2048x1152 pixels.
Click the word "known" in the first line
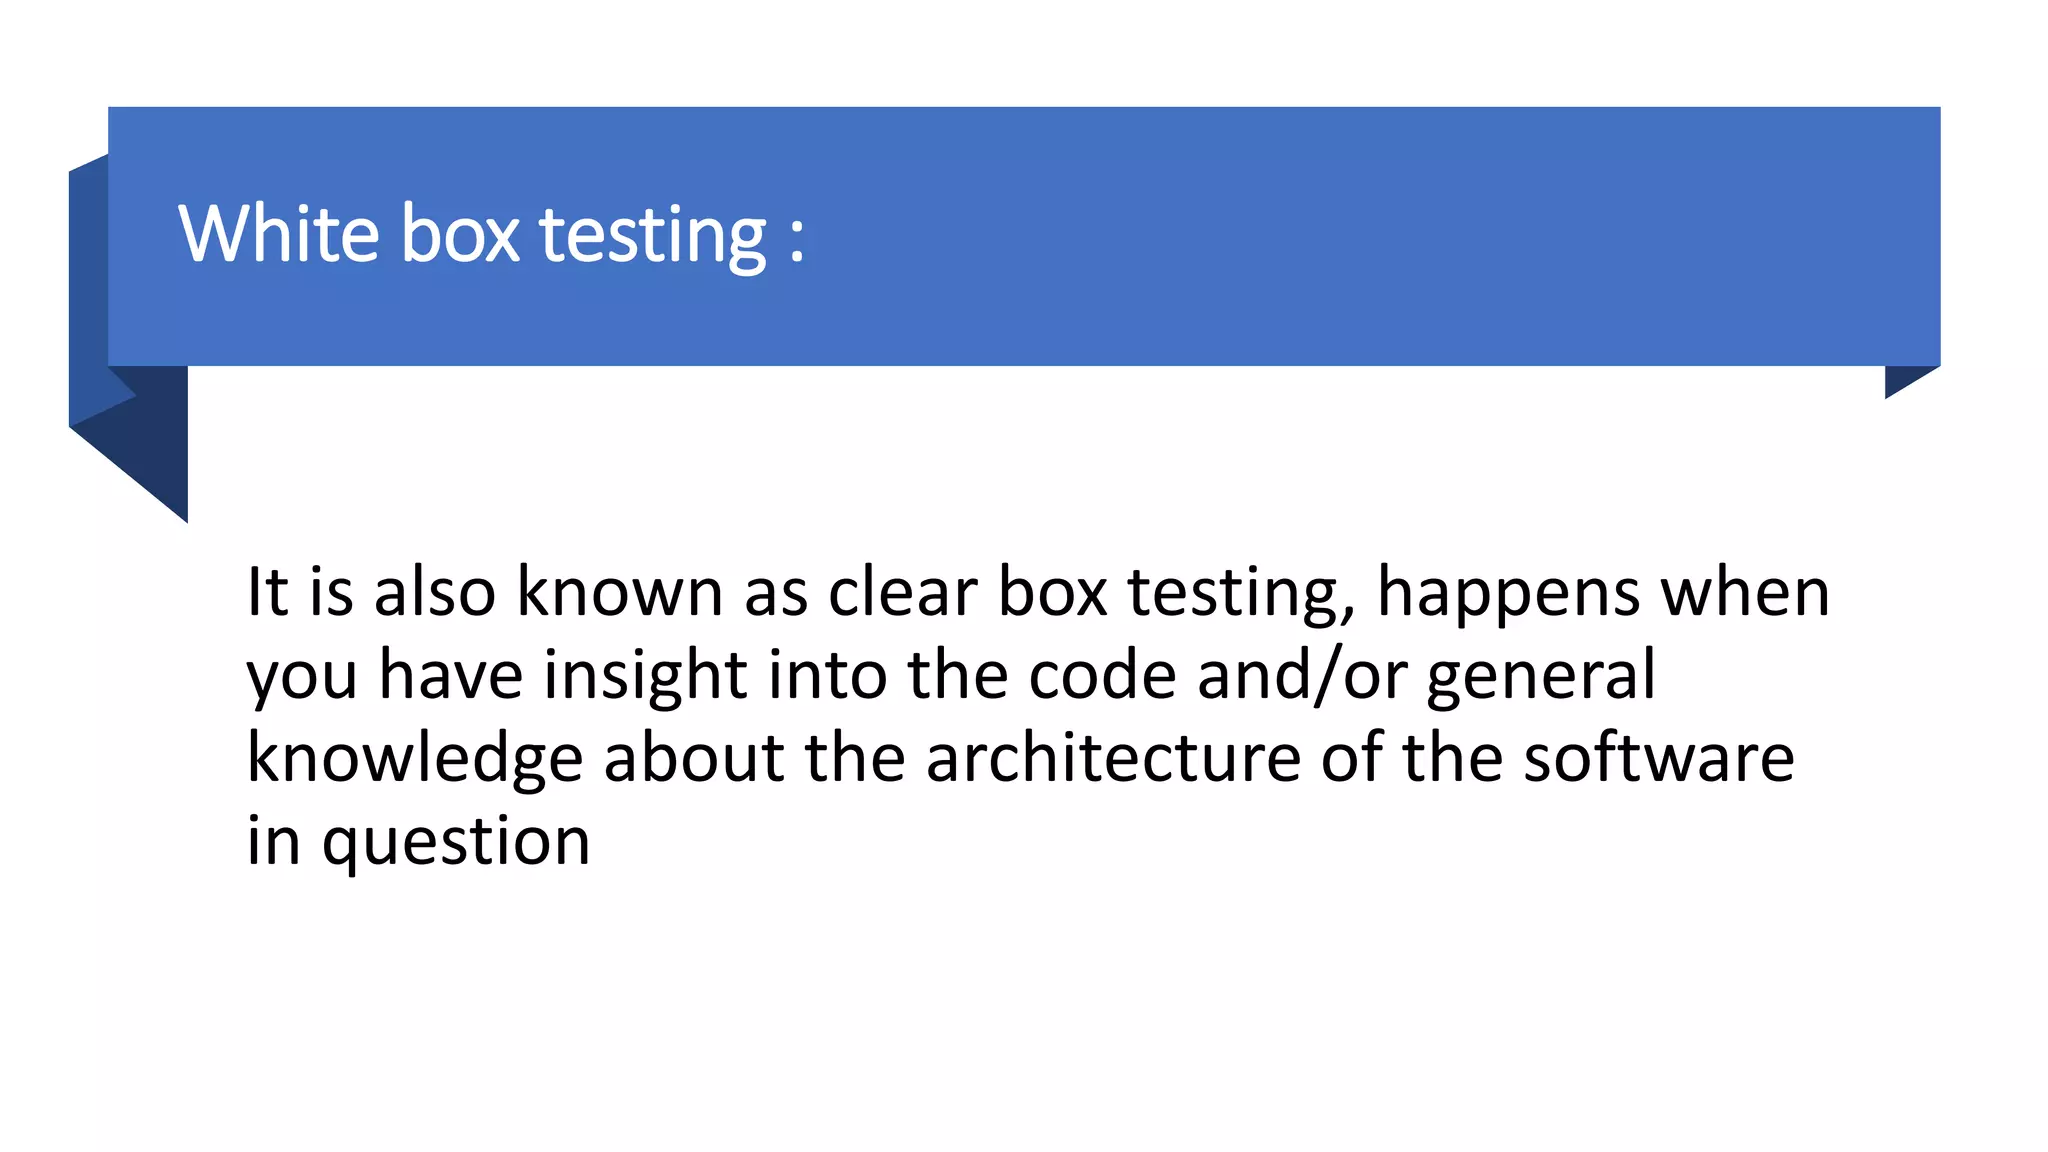click(x=619, y=592)
